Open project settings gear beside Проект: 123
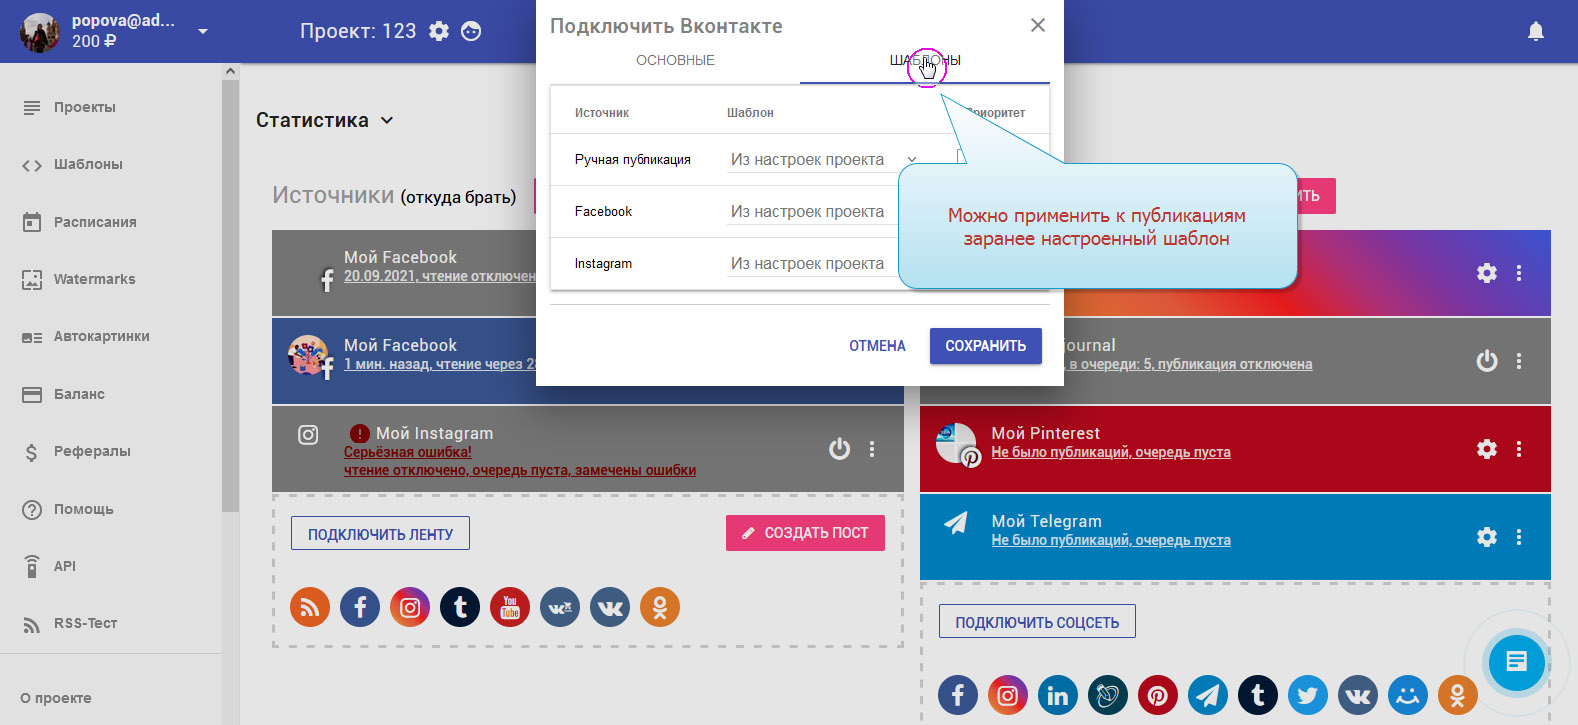Image resolution: width=1578 pixels, height=725 pixels. [x=439, y=31]
